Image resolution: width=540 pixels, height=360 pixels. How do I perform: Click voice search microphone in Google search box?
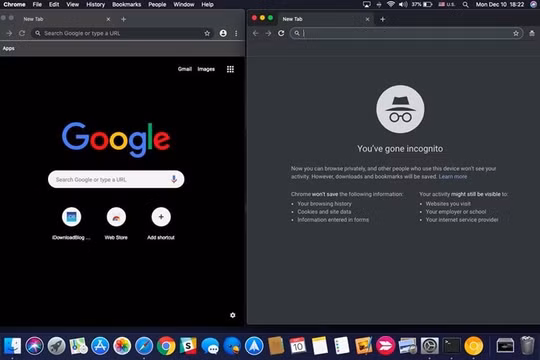(174, 179)
